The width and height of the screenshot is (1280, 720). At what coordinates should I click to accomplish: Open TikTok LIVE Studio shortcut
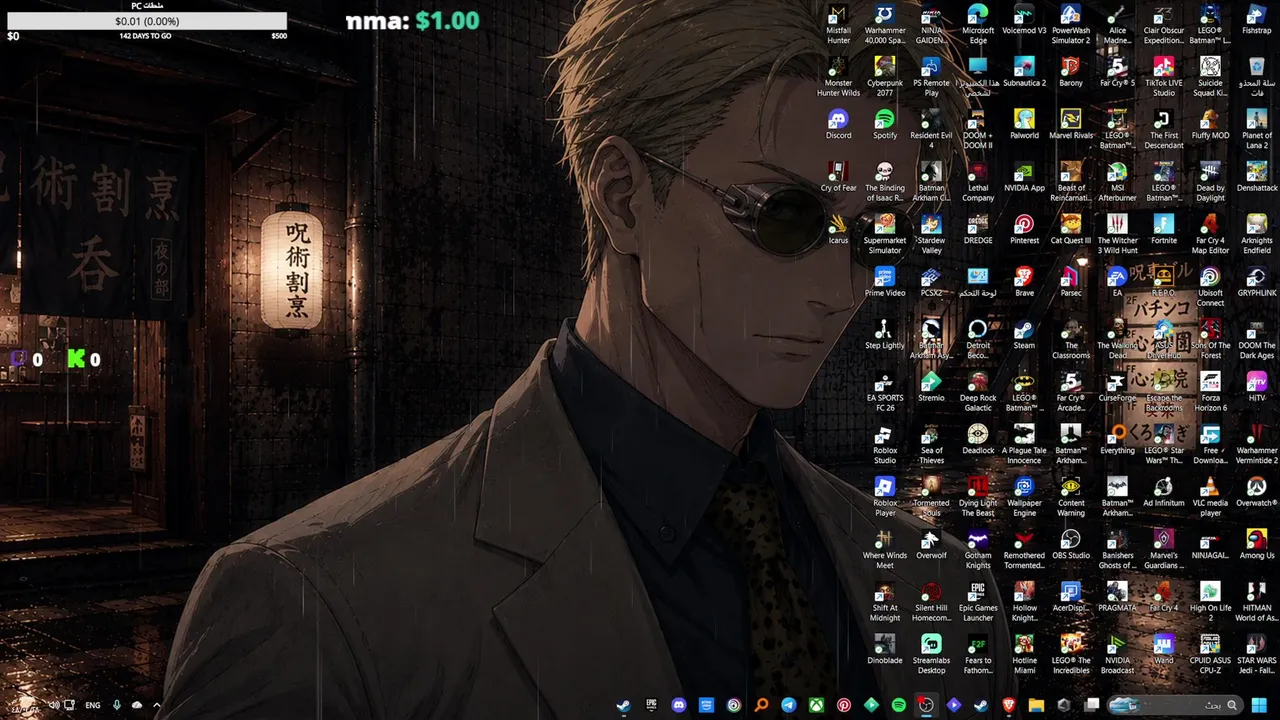[1164, 77]
